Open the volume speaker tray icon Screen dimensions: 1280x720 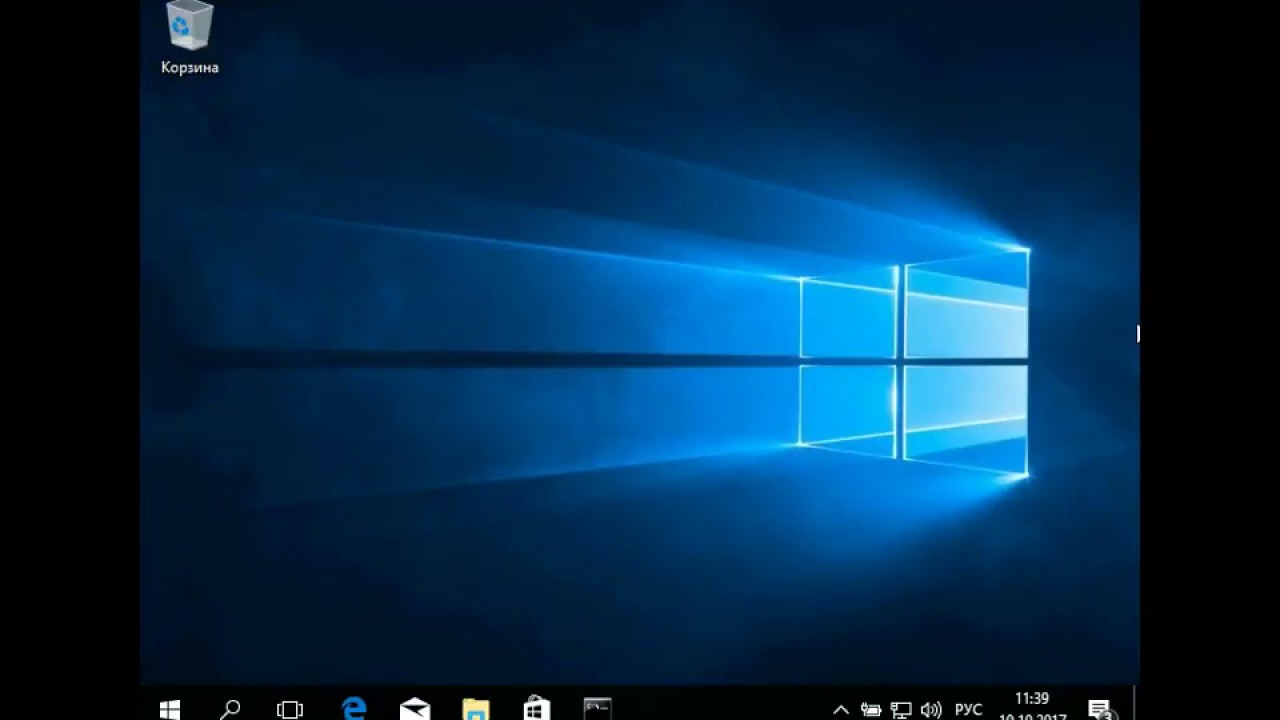click(x=931, y=710)
